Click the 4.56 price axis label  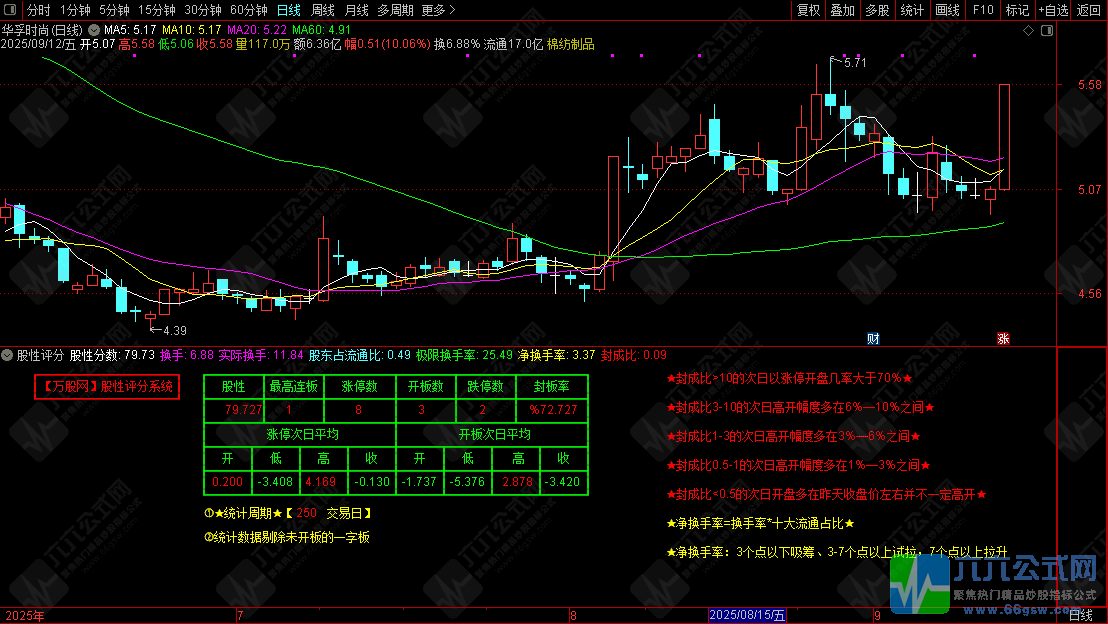click(1090, 293)
